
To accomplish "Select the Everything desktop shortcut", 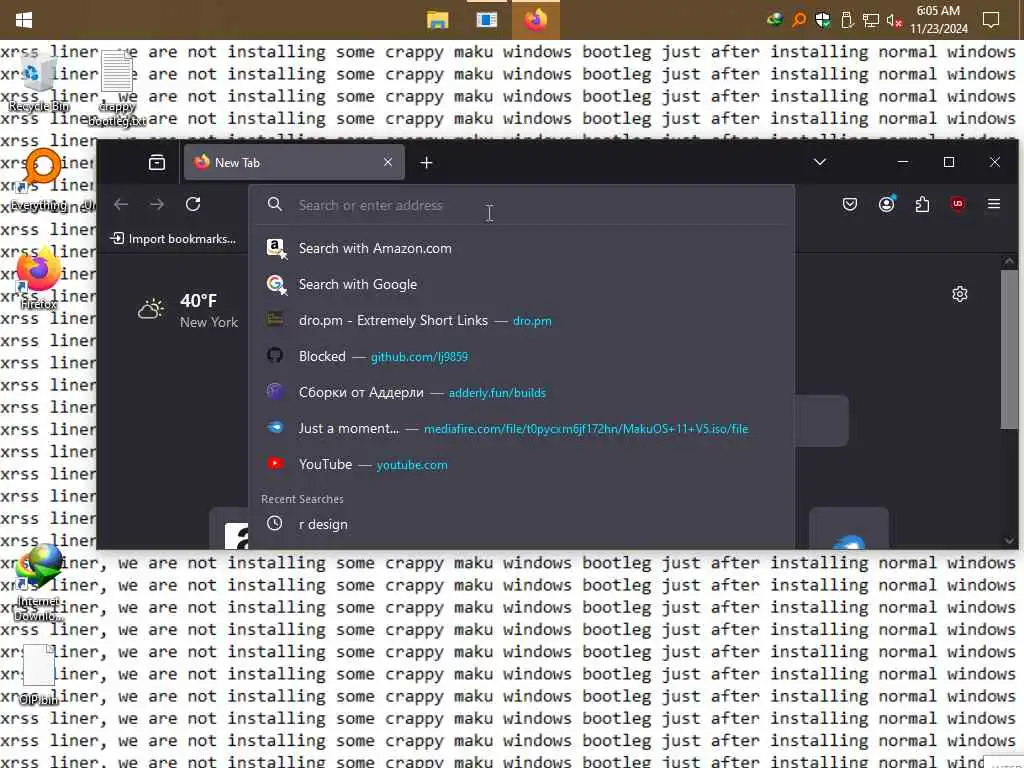I will 40,180.
